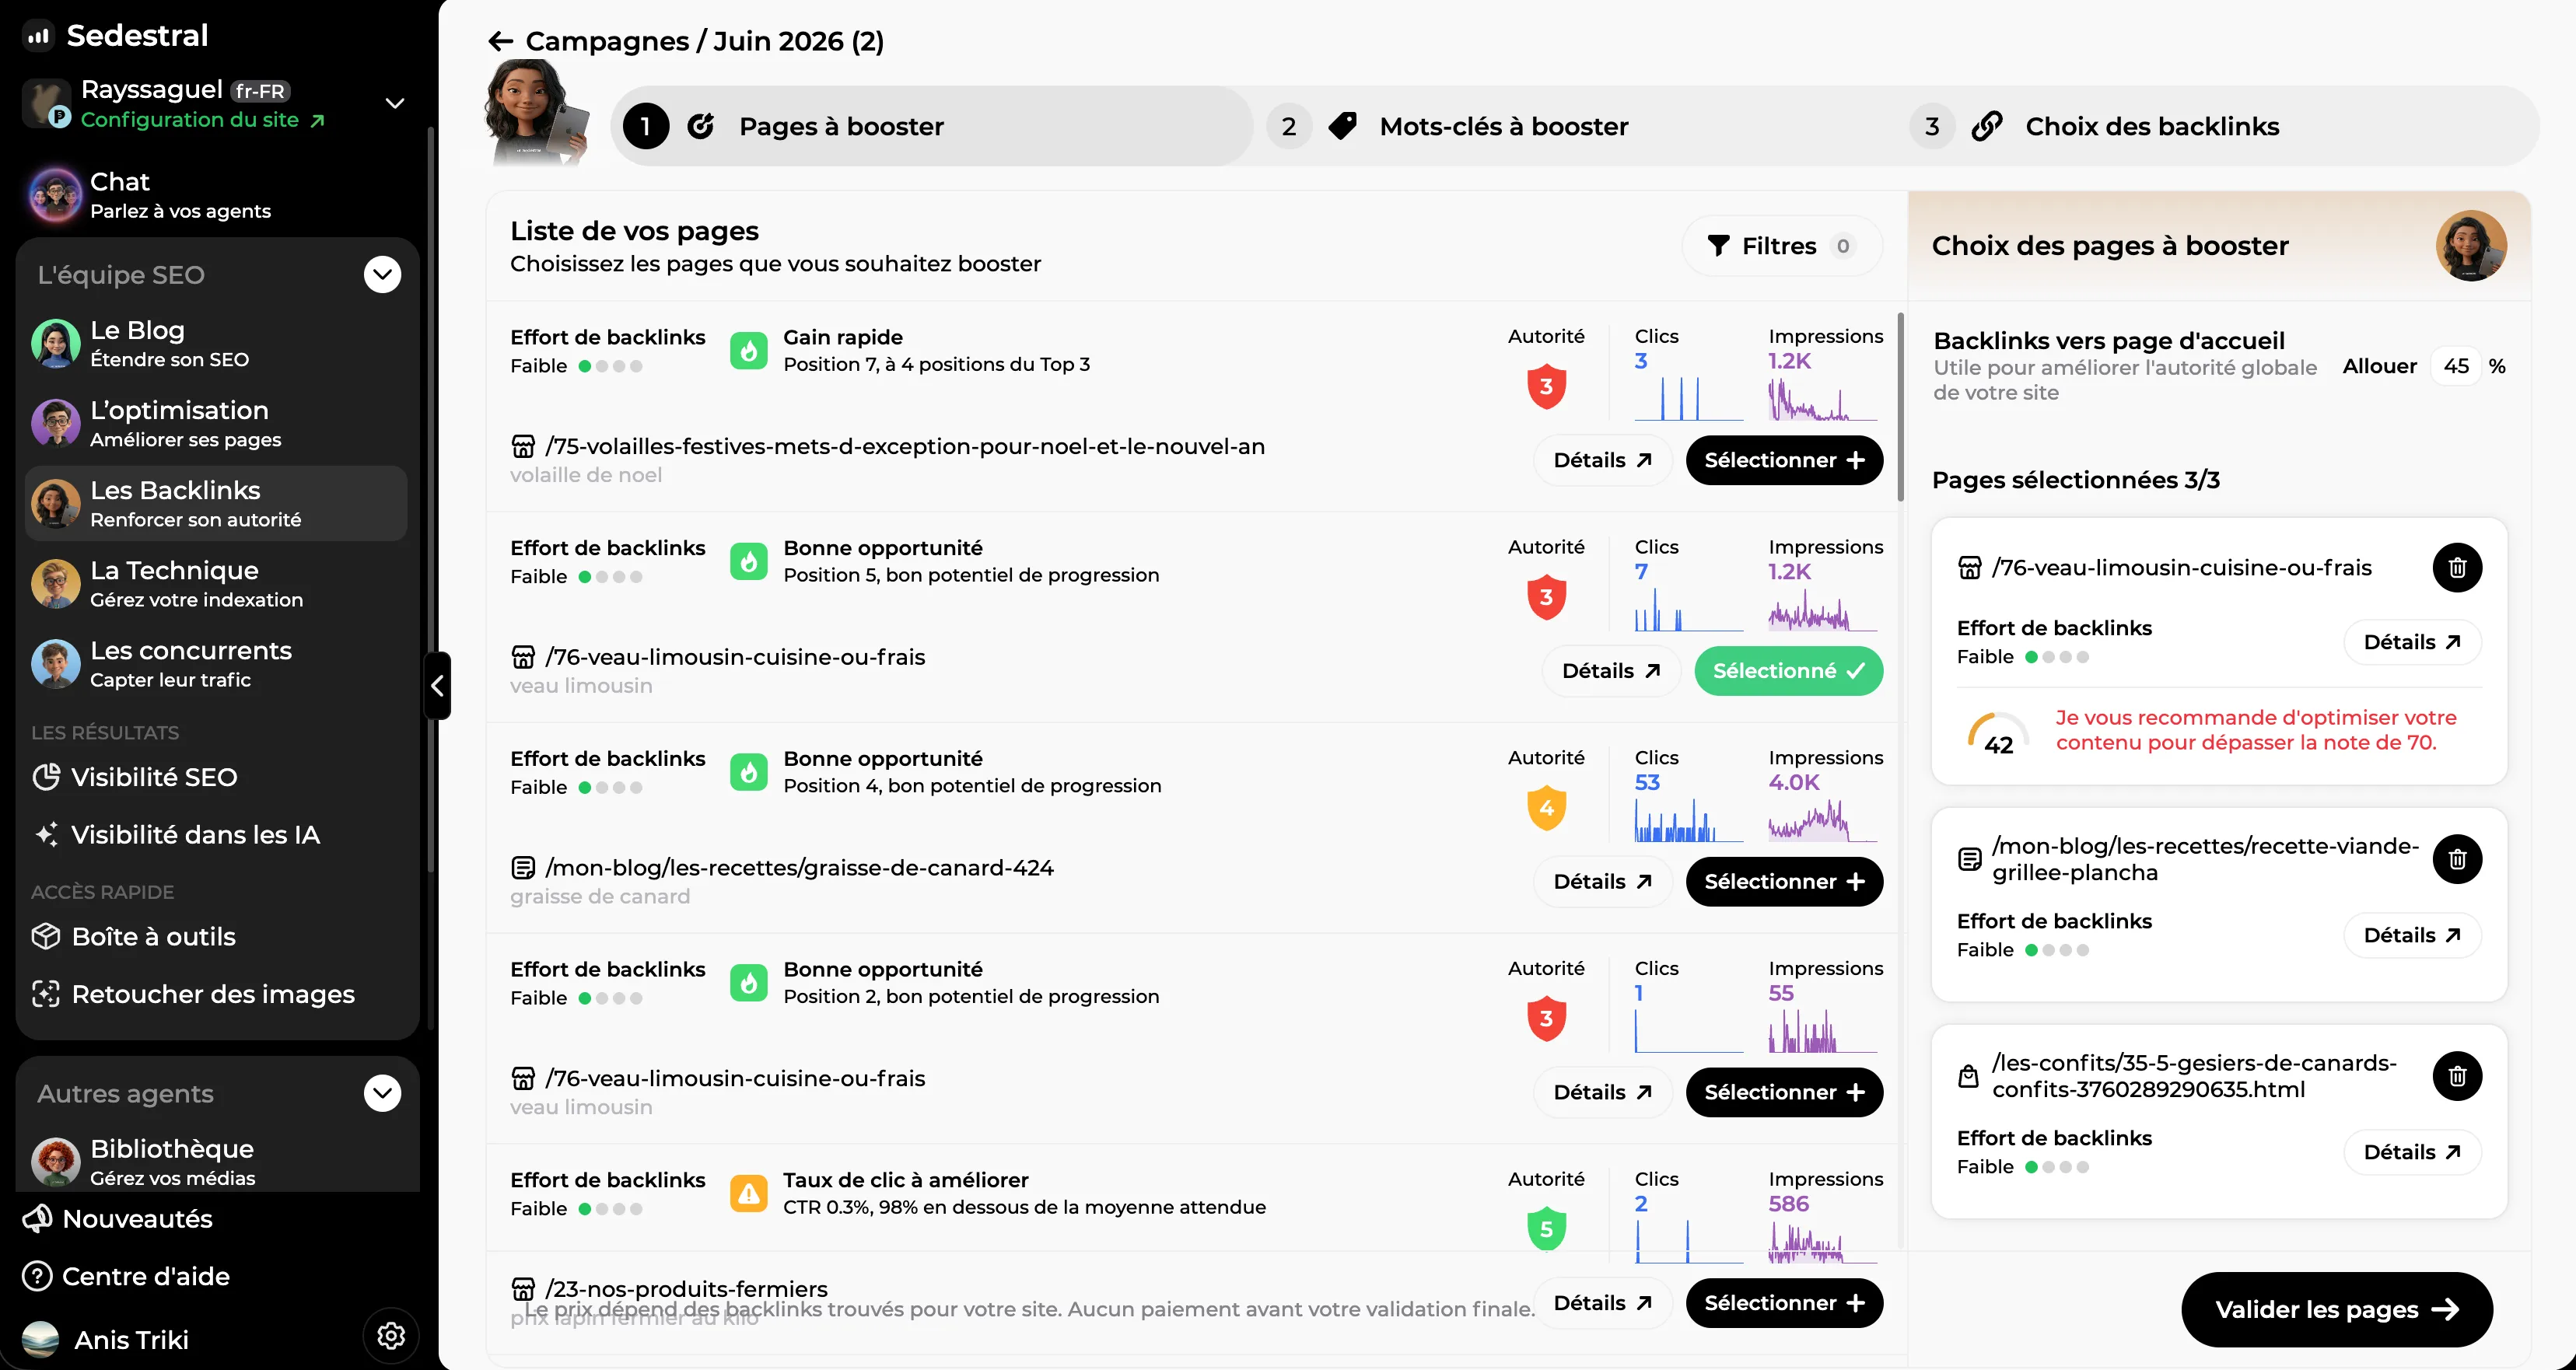Collapse the L'équipe SEO section
Viewport: 2576px width, 1370px height.
[x=383, y=275]
